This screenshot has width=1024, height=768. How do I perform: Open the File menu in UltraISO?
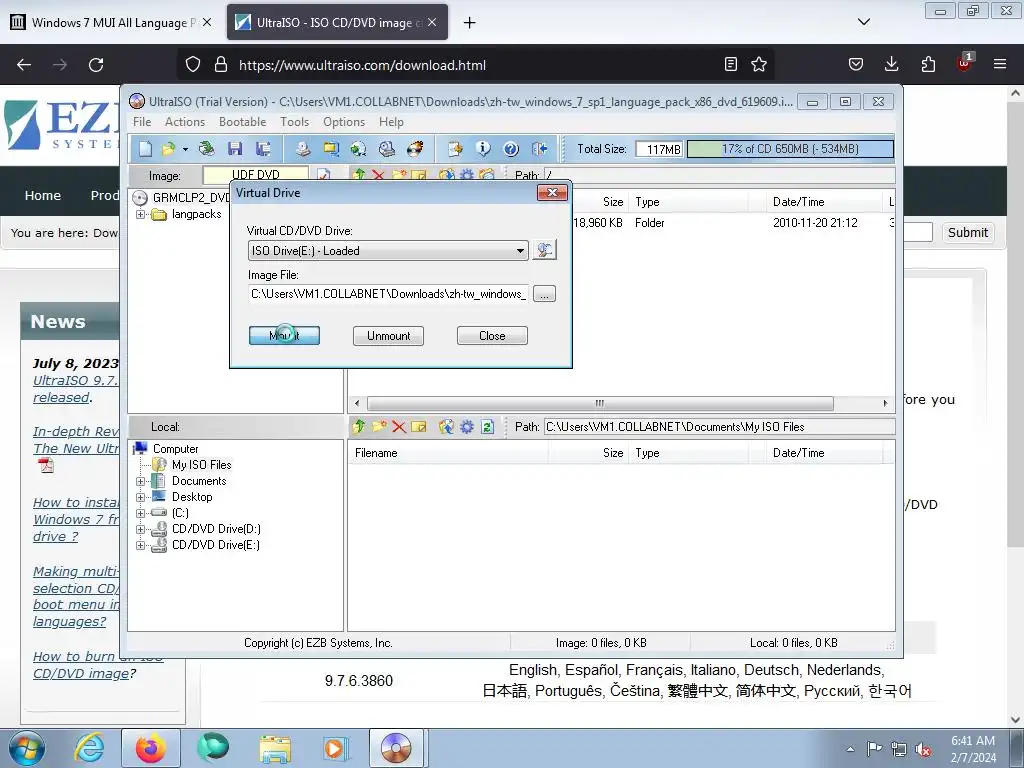point(142,122)
